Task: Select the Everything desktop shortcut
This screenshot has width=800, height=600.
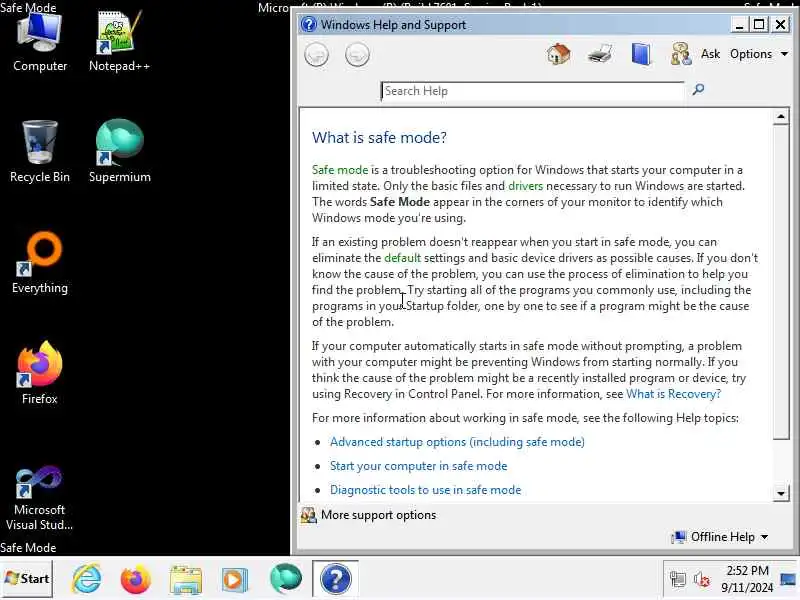Action: point(40,263)
